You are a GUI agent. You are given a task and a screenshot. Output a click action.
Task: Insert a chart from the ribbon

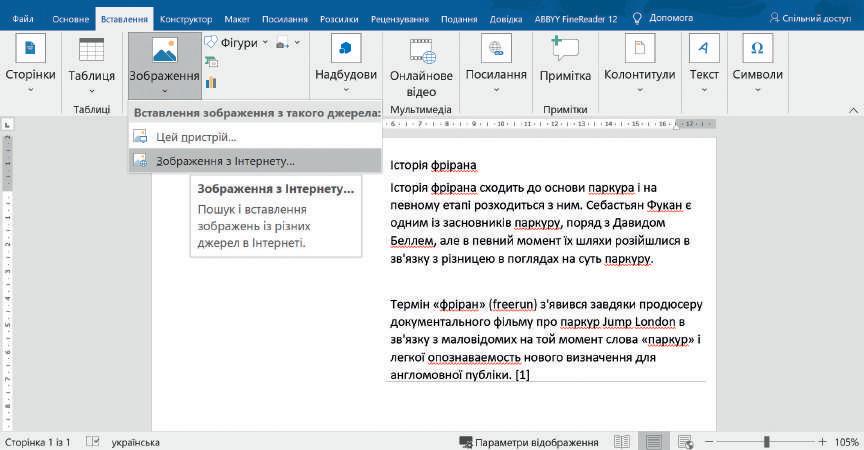[x=211, y=83]
